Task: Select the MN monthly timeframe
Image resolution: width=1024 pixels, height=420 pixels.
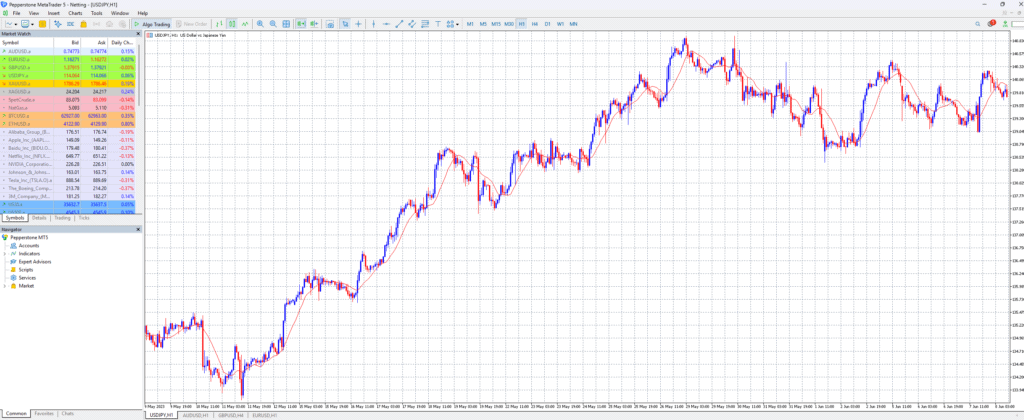Action: tap(573, 24)
